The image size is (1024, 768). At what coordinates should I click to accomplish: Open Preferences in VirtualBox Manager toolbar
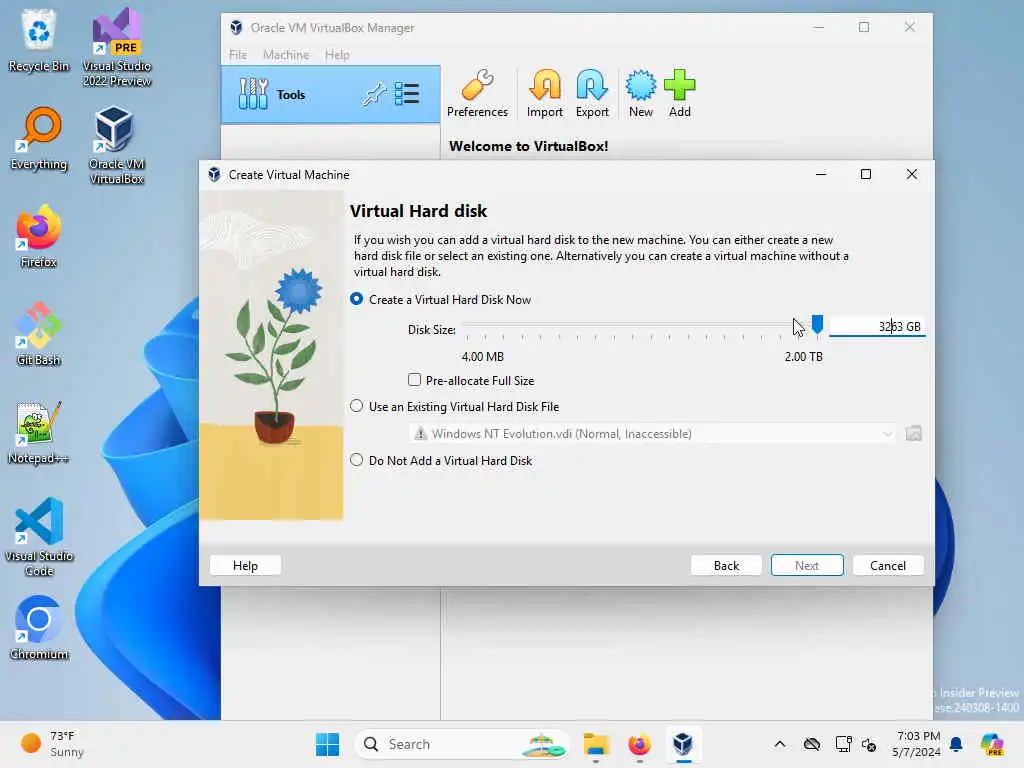(477, 94)
